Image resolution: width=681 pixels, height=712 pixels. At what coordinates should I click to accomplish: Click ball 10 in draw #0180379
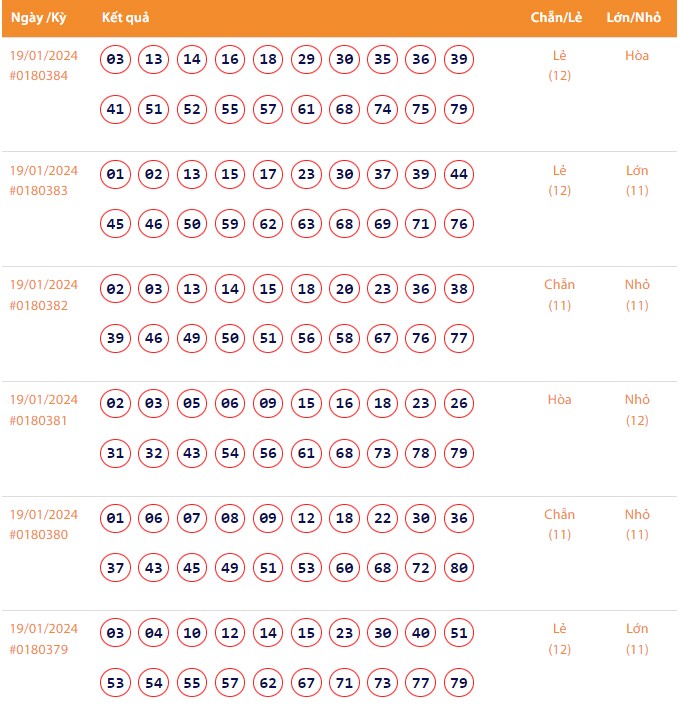pyautogui.click(x=192, y=633)
